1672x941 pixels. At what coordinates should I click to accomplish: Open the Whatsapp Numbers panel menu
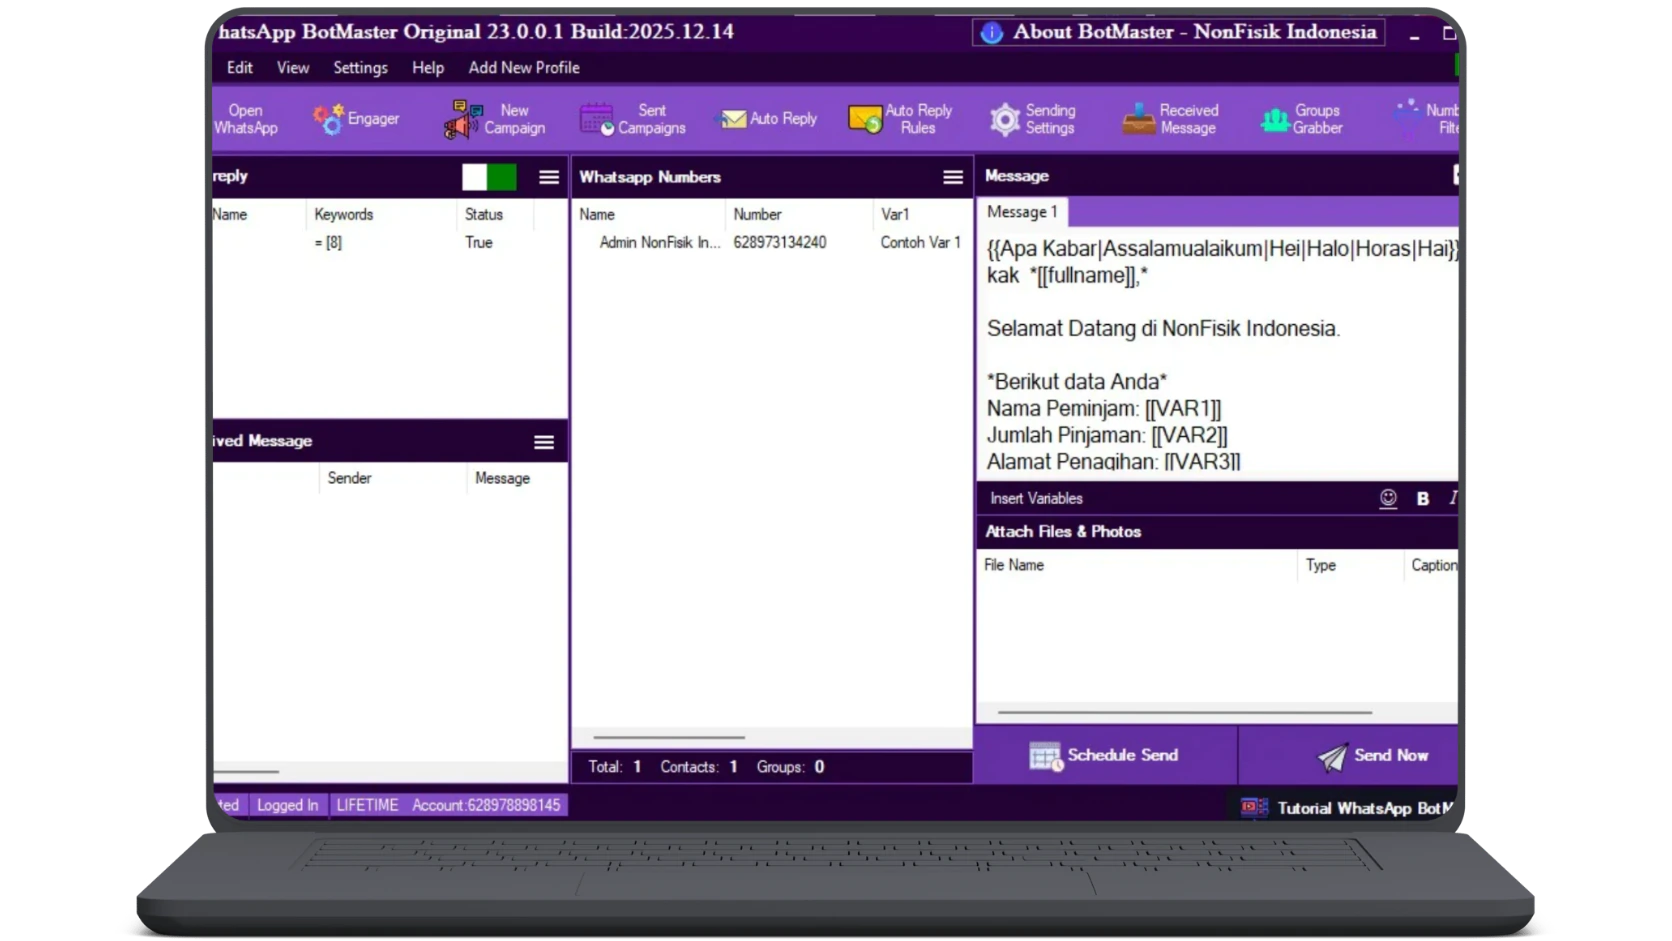coord(953,177)
